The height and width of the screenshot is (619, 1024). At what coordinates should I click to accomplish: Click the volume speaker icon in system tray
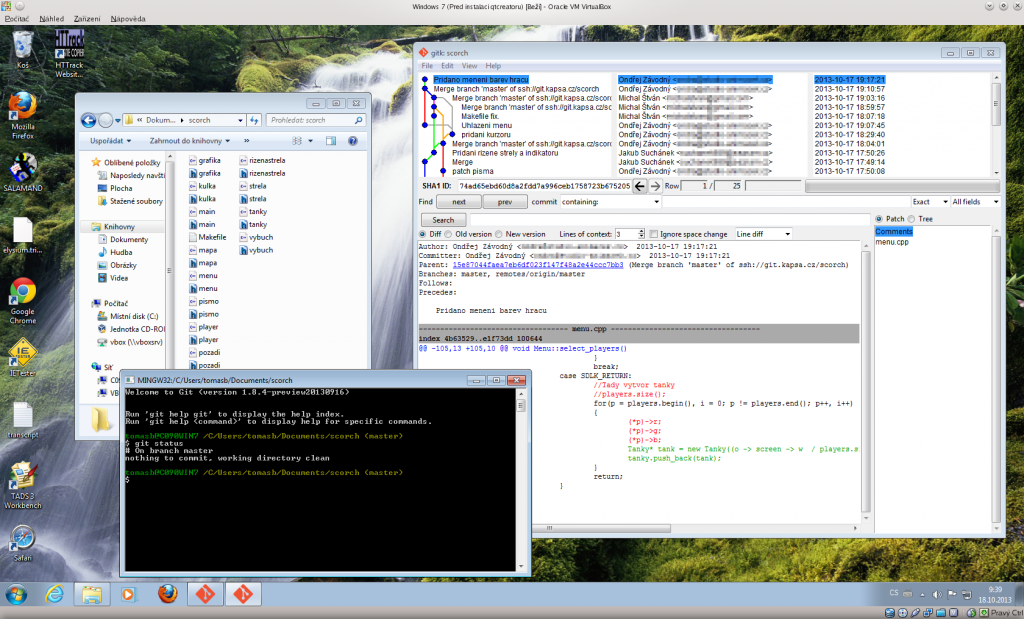[937, 594]
